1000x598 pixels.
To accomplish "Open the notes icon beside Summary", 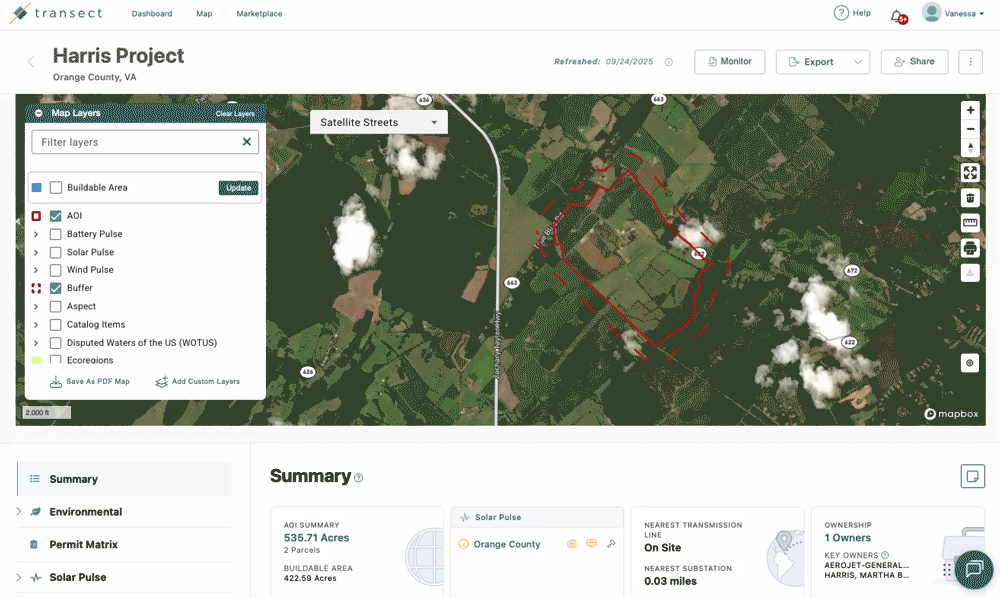I will point(971,476).
